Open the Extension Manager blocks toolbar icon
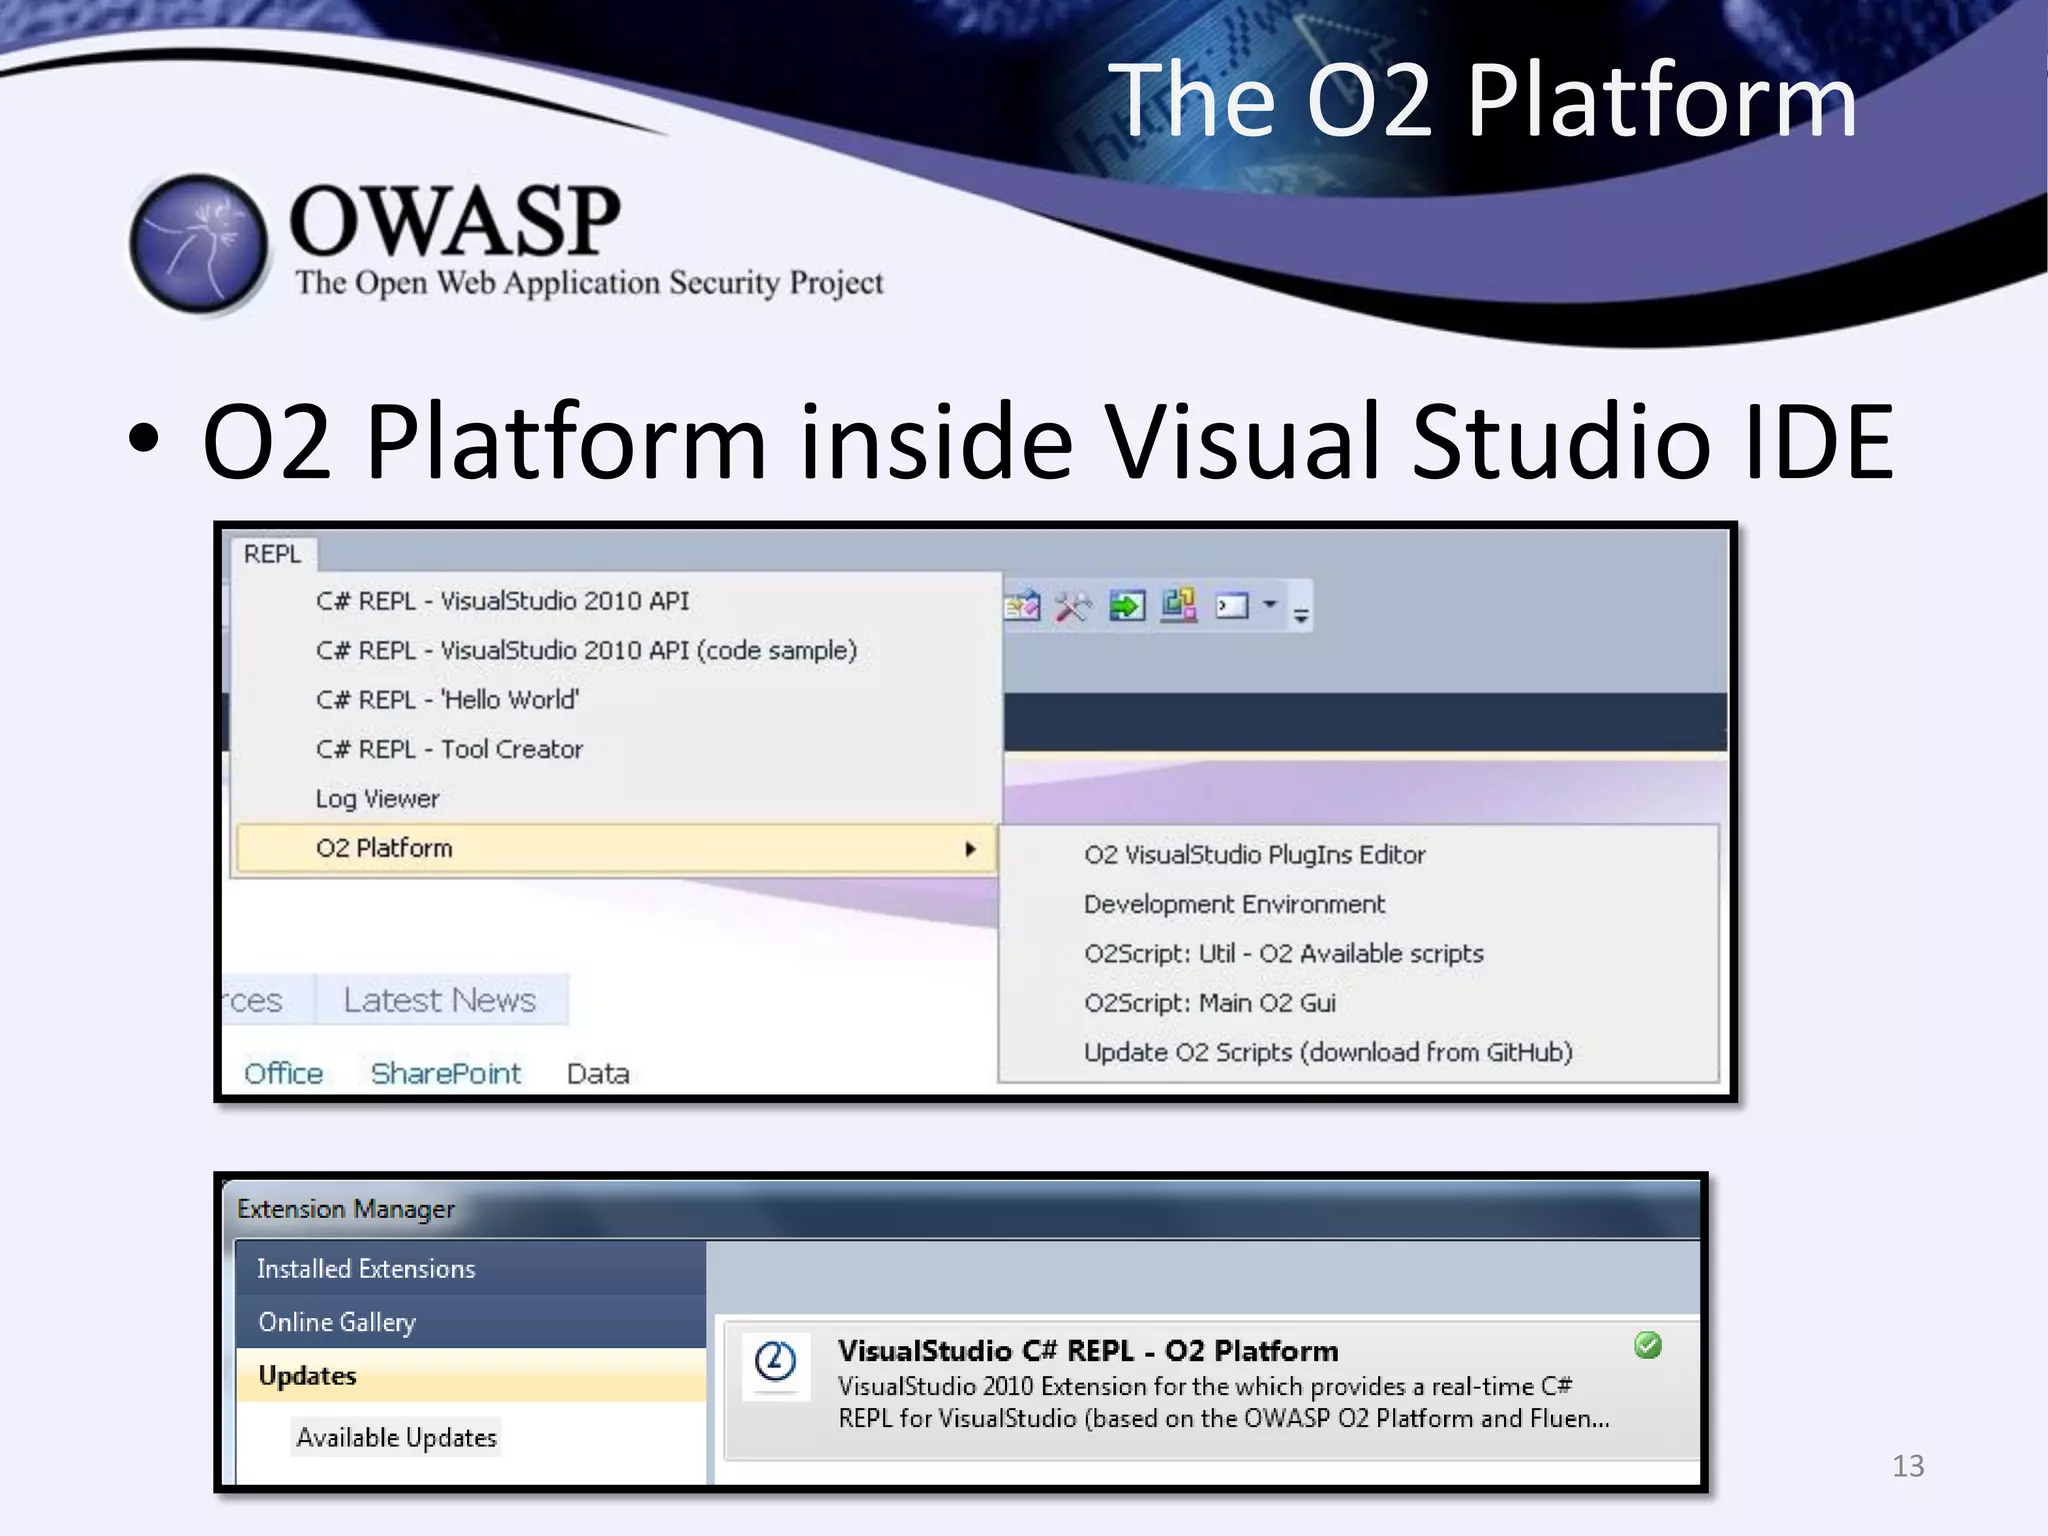The image size is (2048, 1536). point(1179,605)
